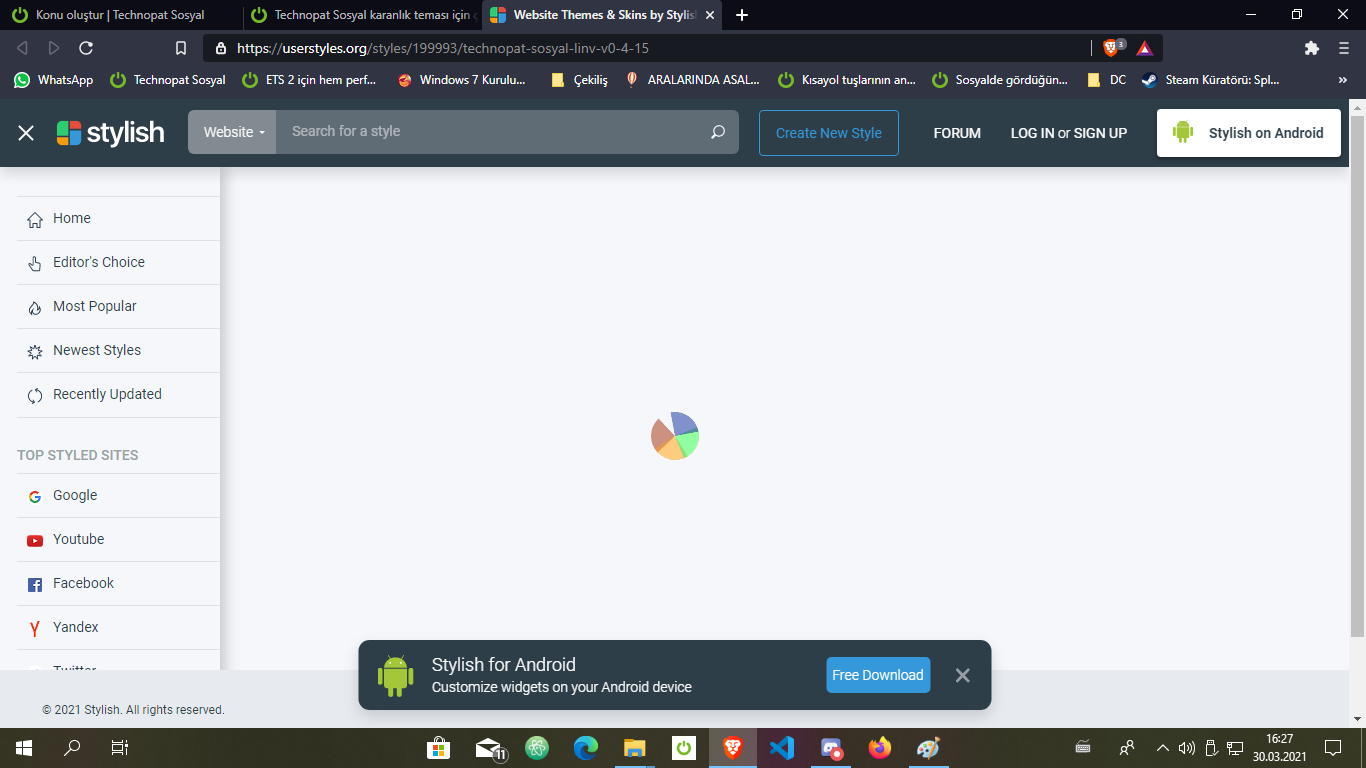Open a new browser tab

point(742,15)
